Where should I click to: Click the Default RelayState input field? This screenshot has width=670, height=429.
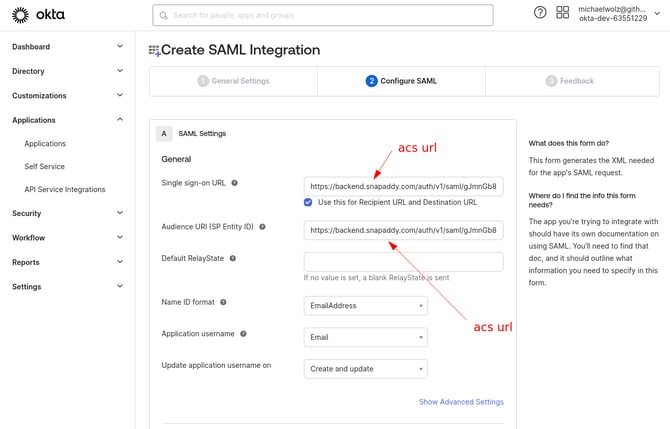(x=403, y=261)
